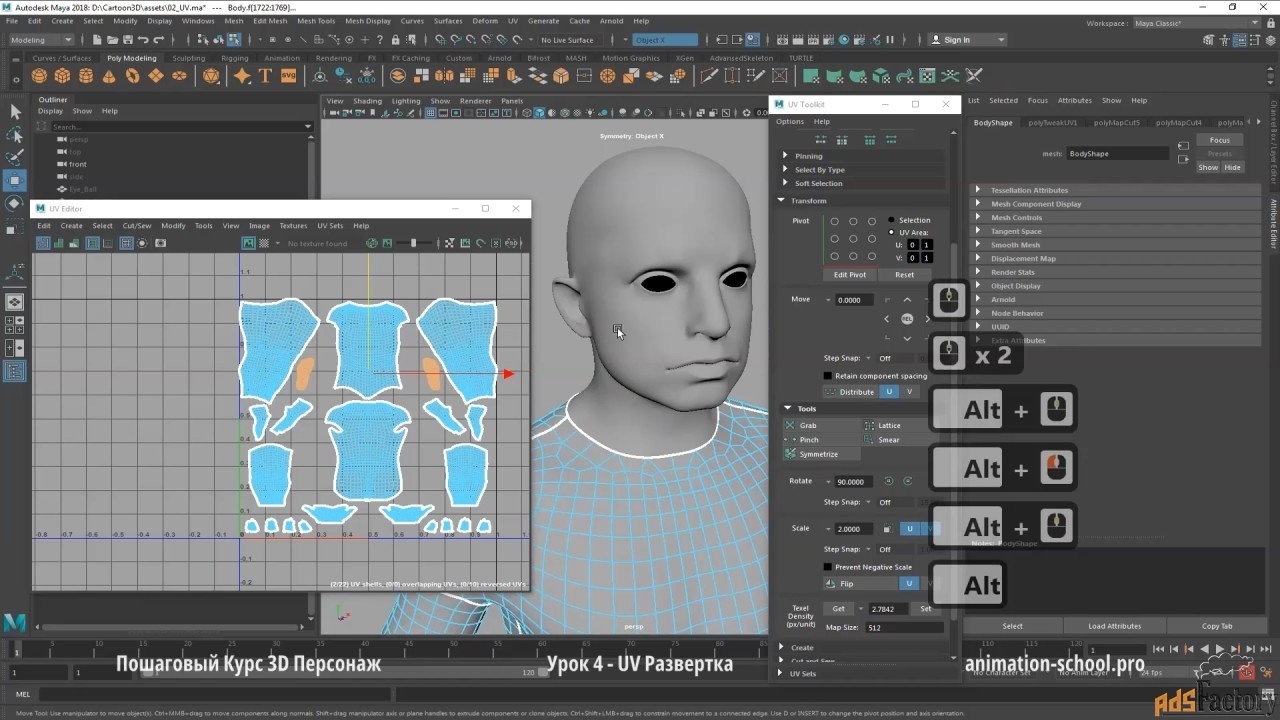Toggle the Distribute U button
The image size is (1280, 720).
(x=889, y=391)
